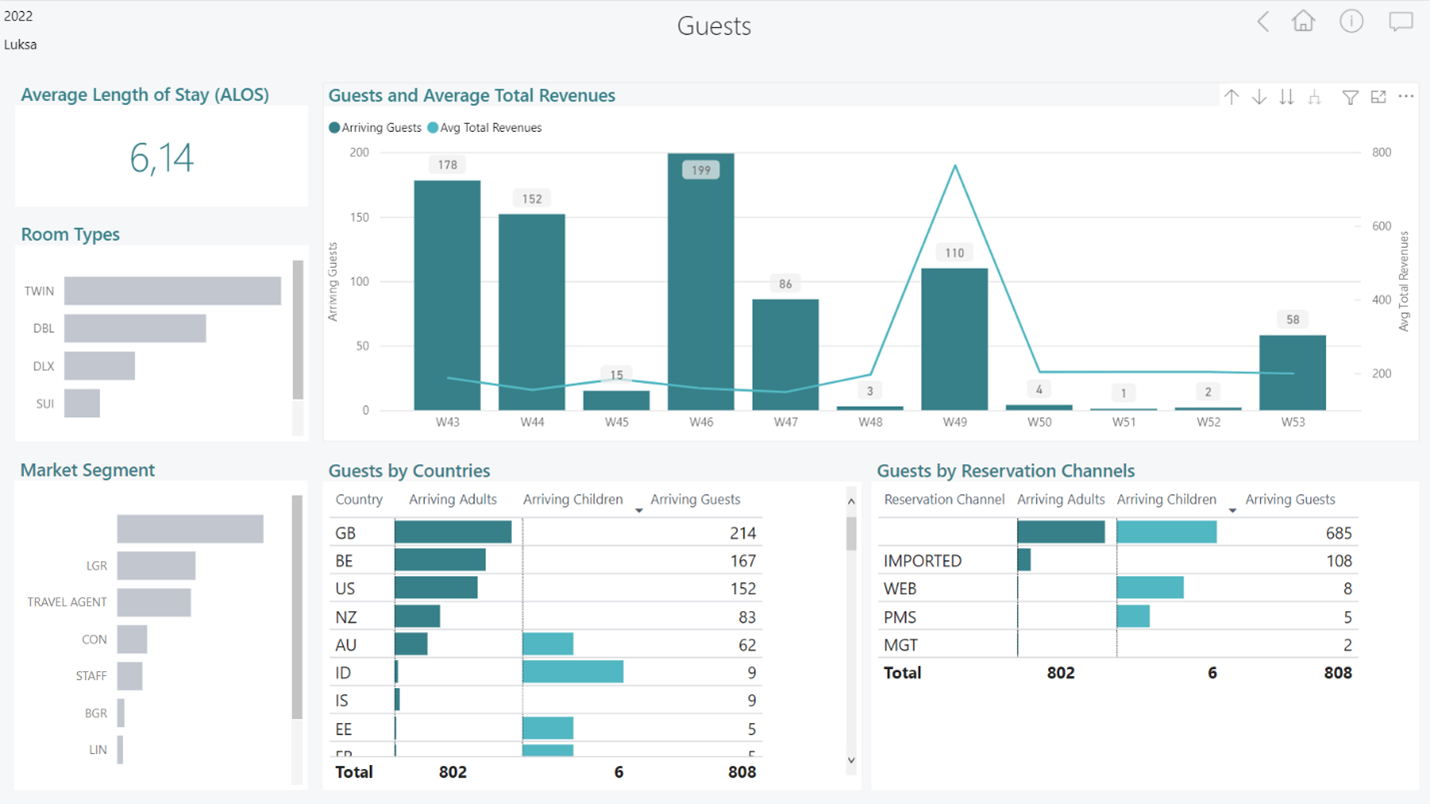The height and width of the screenshot is (804, 1430).
Task: Enable drill down mode arrow
Action: pos(1259,97)
